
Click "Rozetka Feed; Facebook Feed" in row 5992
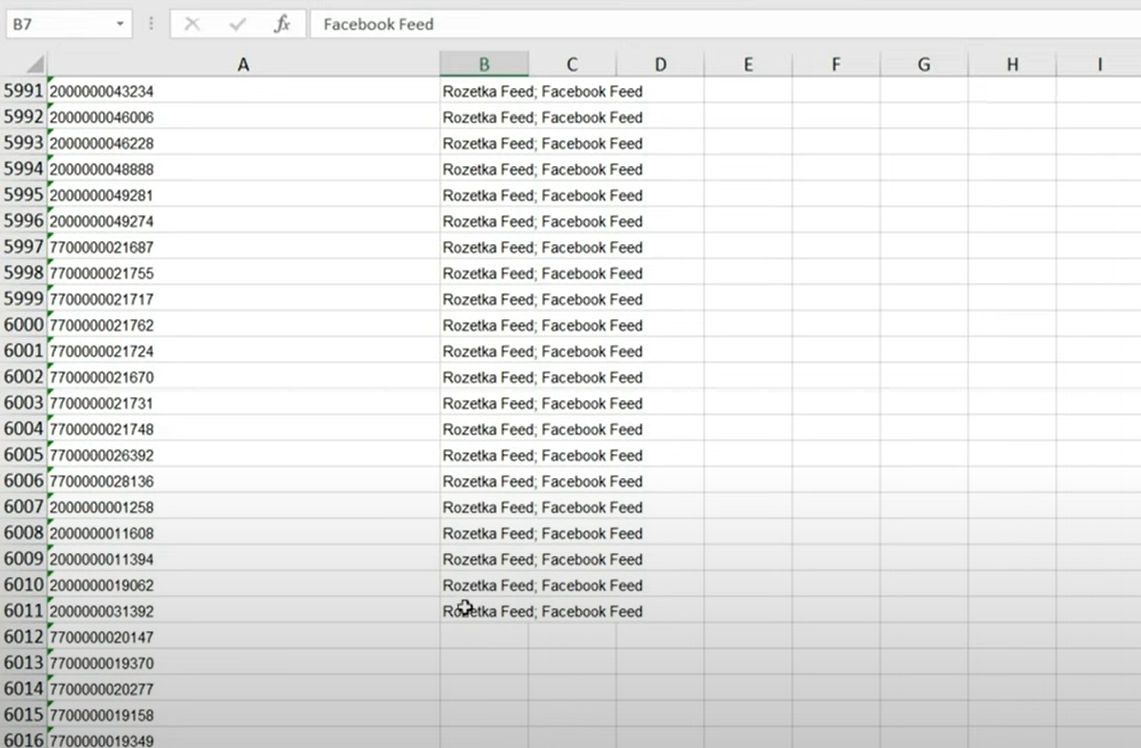click(x=542, y=117)
